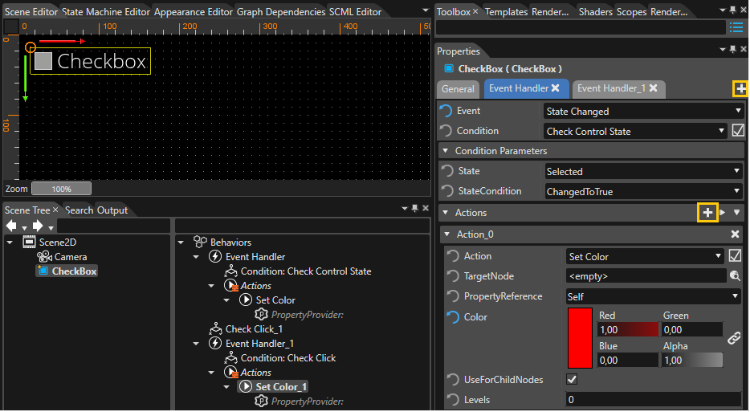Close the Toolbox tab with its X

pyautogui.click(x=475, y=11)
